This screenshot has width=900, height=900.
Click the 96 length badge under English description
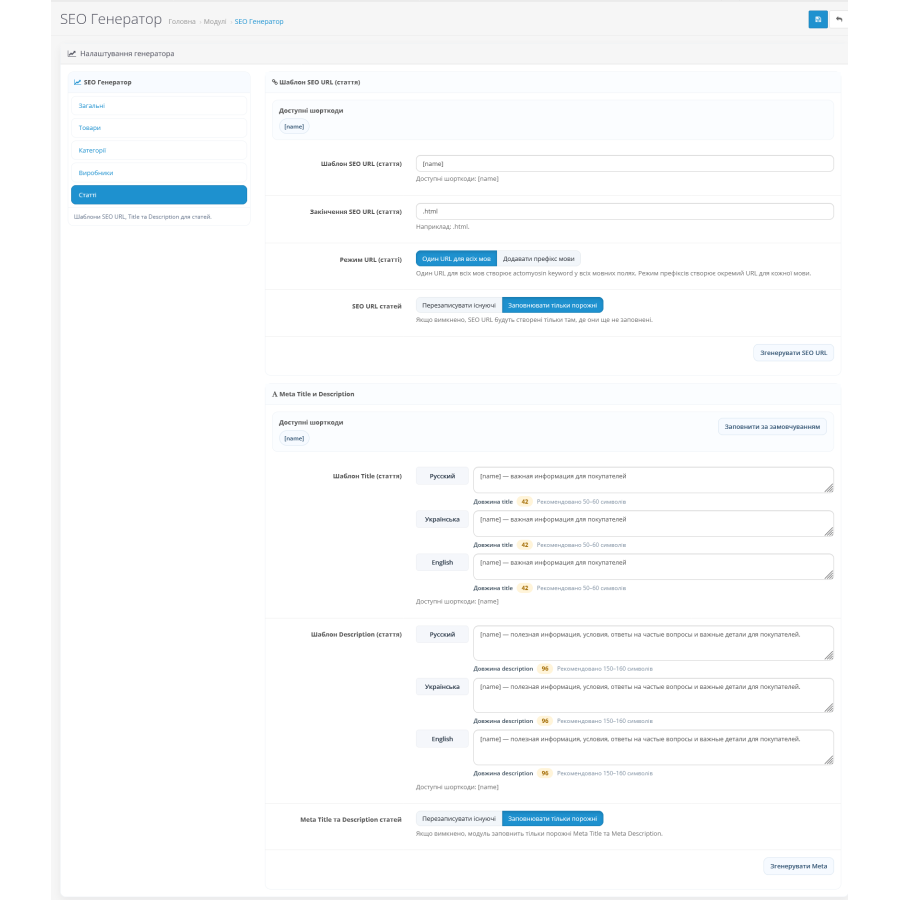(545, 773)
